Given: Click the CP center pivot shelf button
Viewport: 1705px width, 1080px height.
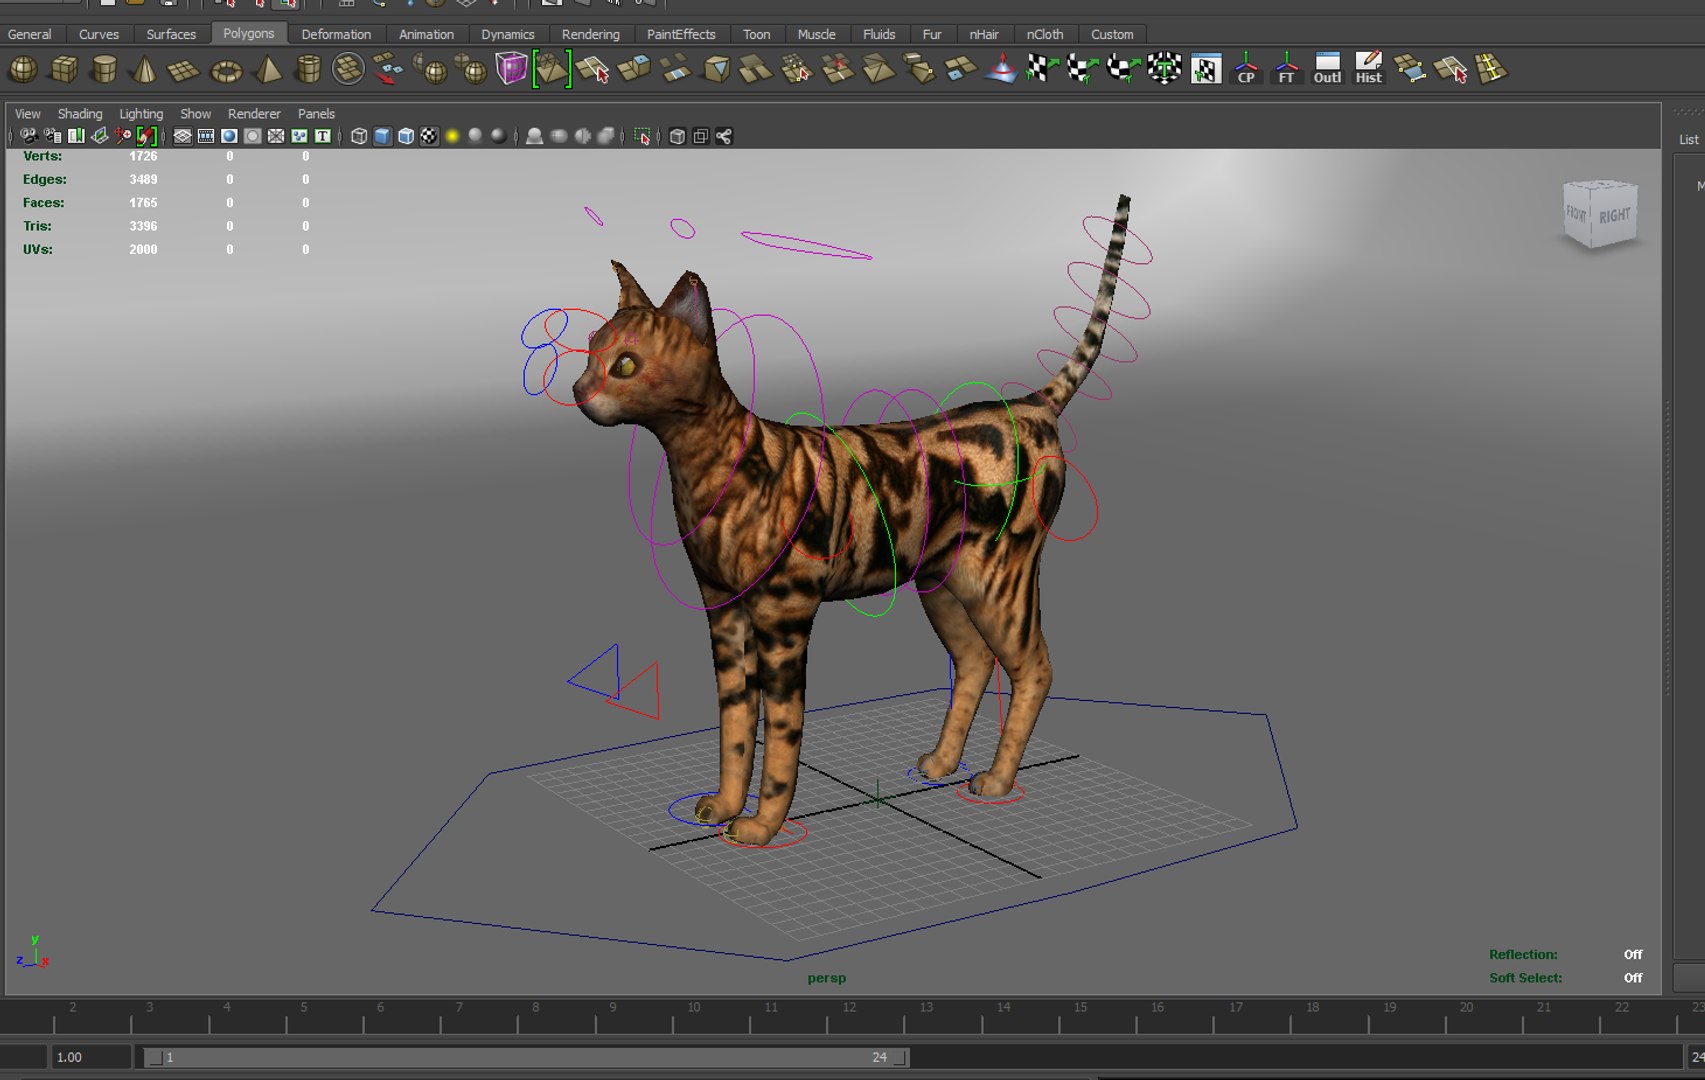Looking at the screenshot, I should [x=1246, y=69].
